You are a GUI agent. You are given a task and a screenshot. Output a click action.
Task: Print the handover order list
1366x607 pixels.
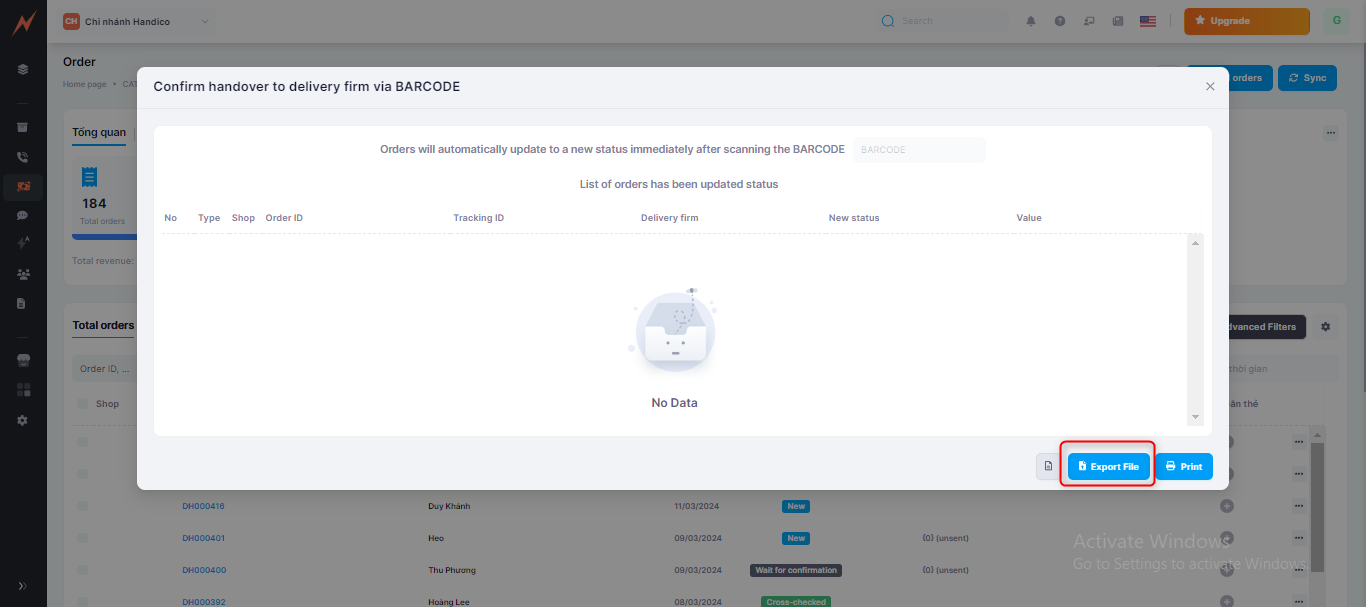point(1184,467)
